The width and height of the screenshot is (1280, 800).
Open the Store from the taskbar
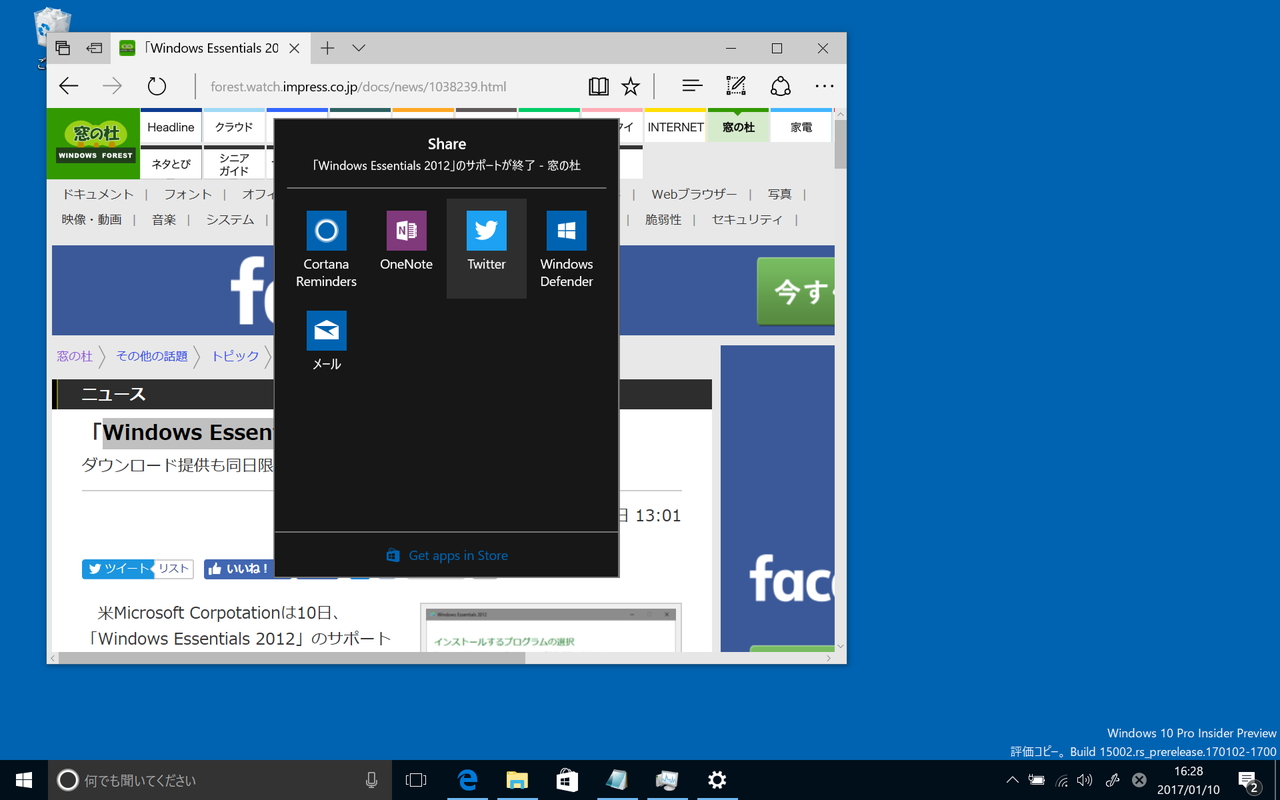[x=567, y=780]
